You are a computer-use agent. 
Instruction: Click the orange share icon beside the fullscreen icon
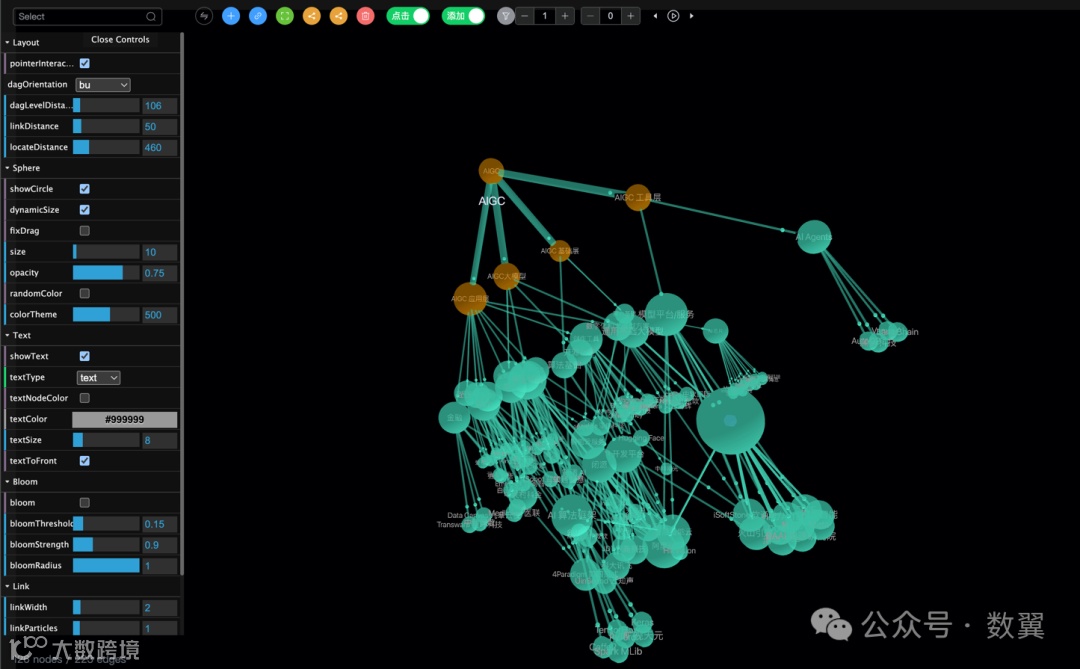[311, 16]
